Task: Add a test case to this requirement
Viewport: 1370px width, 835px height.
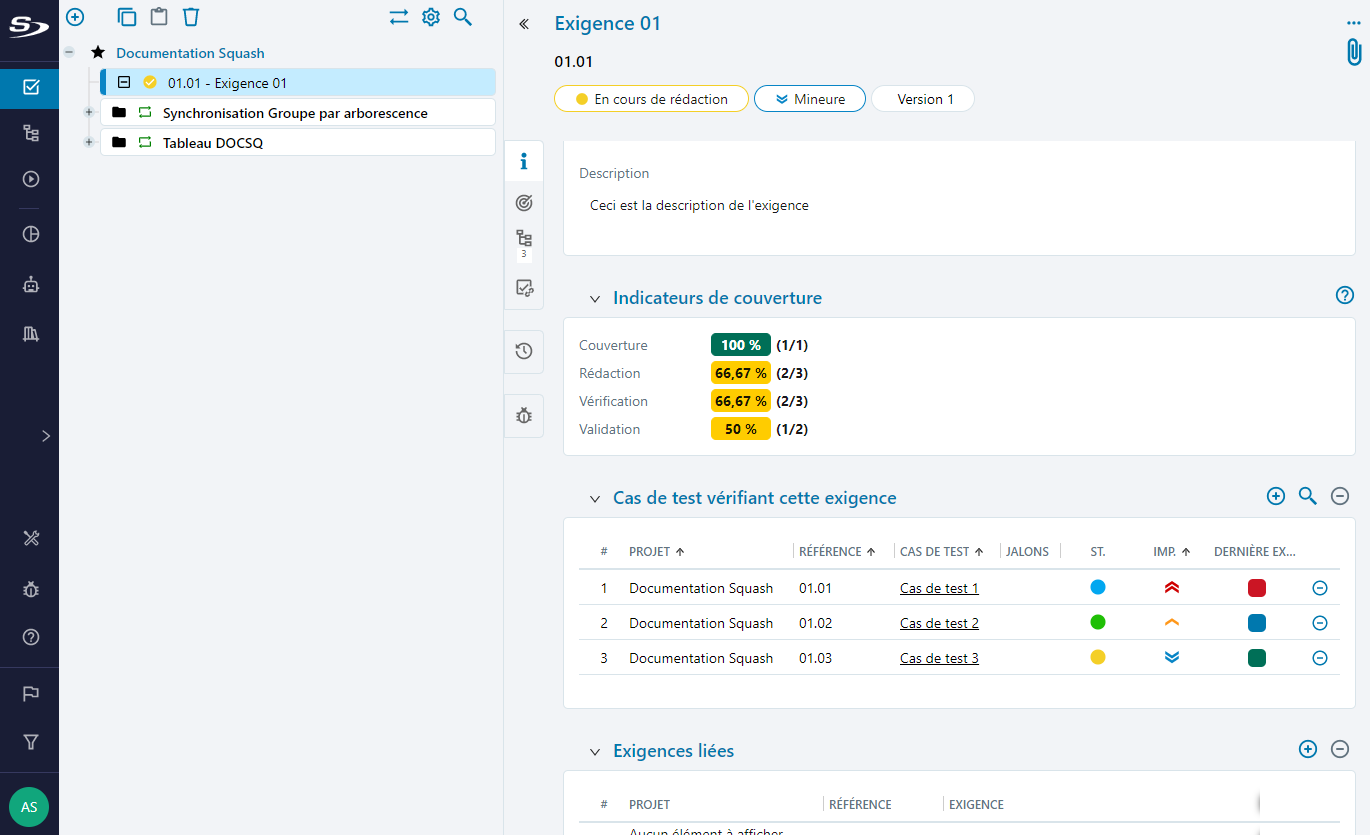Action: click(1276, 495)
